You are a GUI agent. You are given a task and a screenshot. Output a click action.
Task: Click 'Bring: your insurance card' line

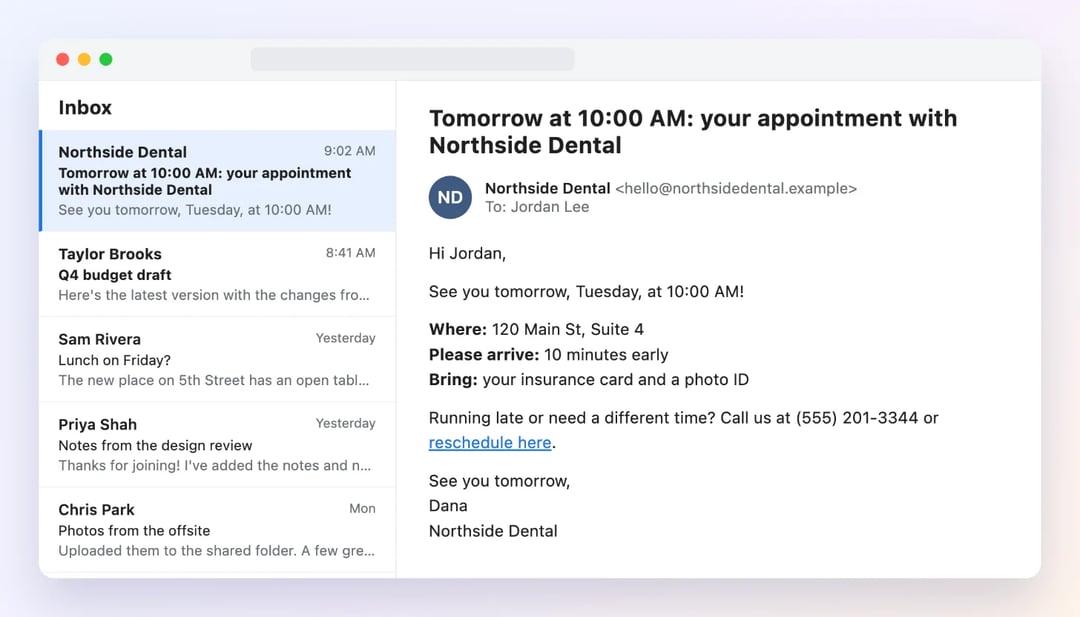pyautogui.click(x=588, y=379)
